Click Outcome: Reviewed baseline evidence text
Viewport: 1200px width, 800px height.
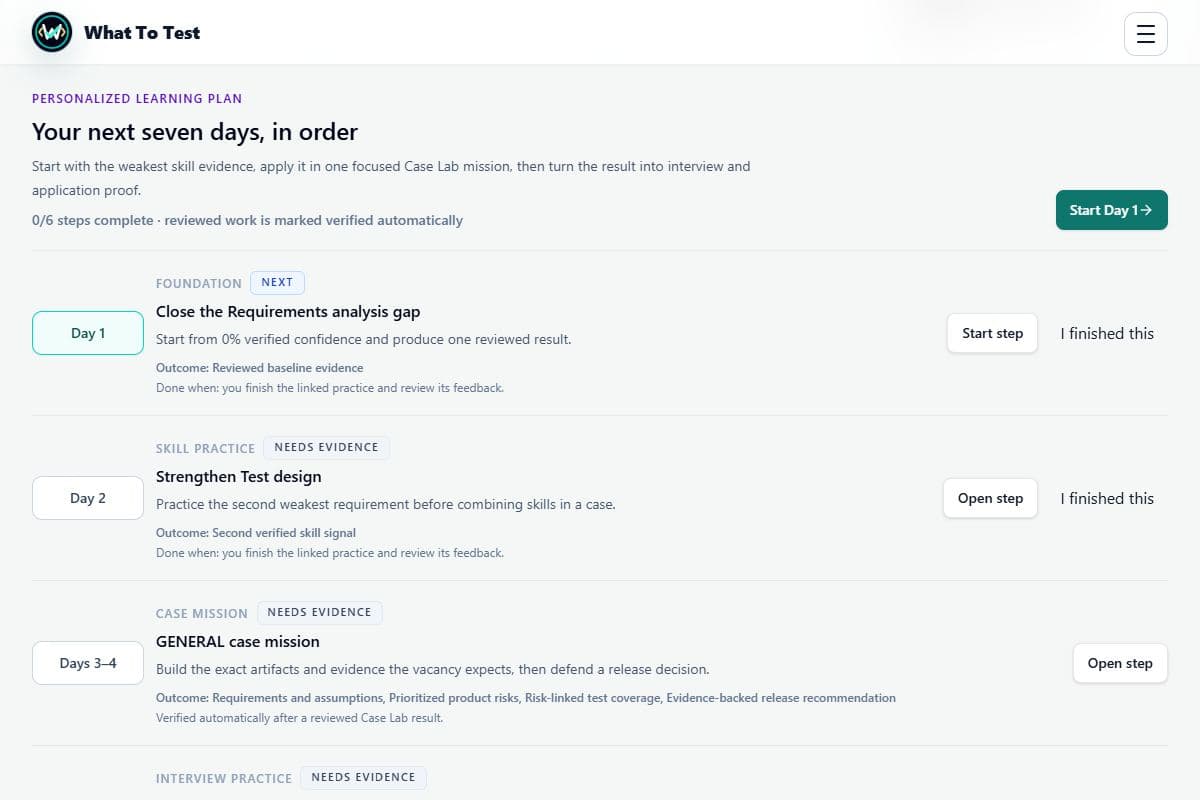tap(260, 368)
